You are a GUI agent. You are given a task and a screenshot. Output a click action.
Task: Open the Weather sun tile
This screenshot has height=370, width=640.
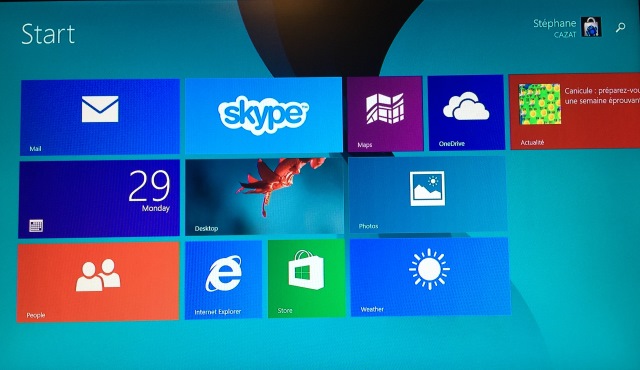430,277
